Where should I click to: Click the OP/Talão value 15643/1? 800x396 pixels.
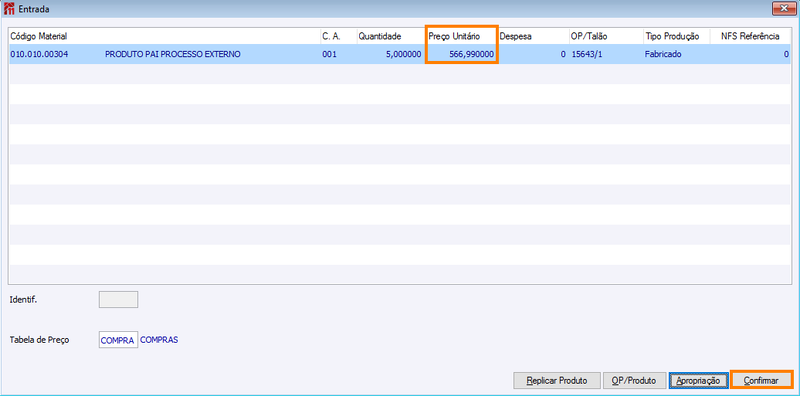point(587,54)
